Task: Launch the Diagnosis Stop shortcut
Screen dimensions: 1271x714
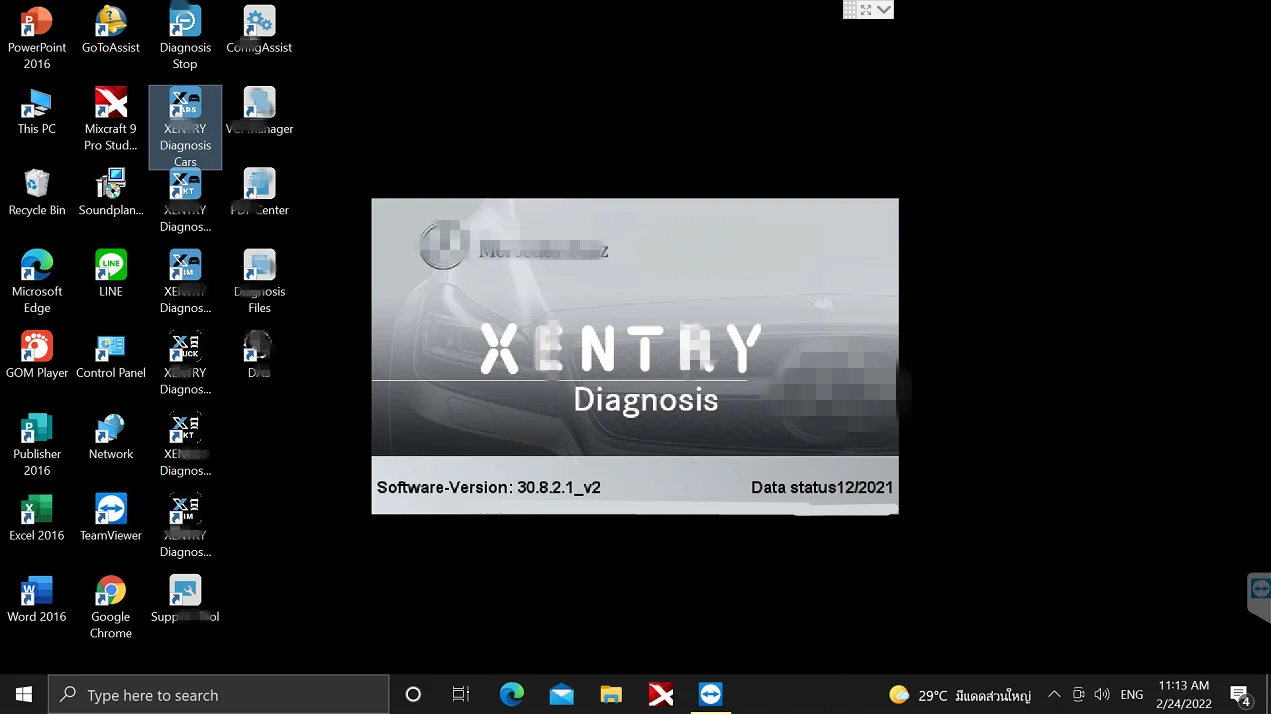Action: coord(185,38)
